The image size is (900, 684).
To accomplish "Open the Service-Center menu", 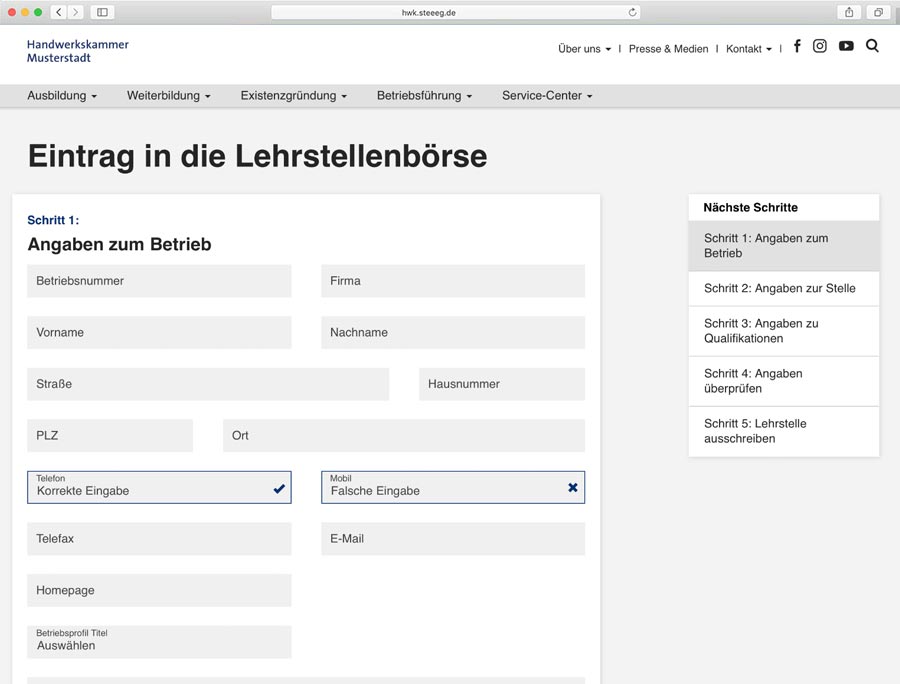I will pyautogui.click(x=547, y=96).
